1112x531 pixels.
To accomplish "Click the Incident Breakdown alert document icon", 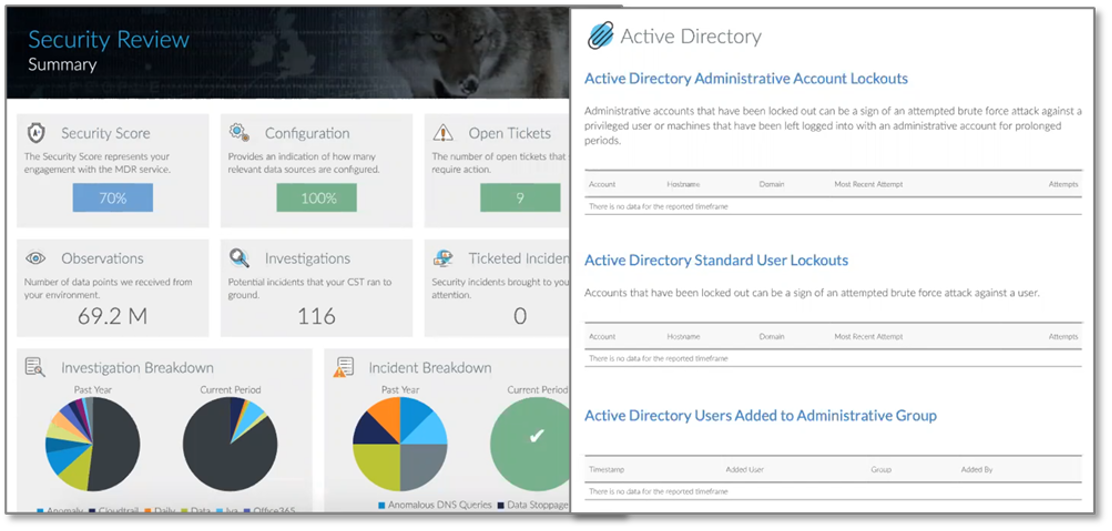I will 343,367.
